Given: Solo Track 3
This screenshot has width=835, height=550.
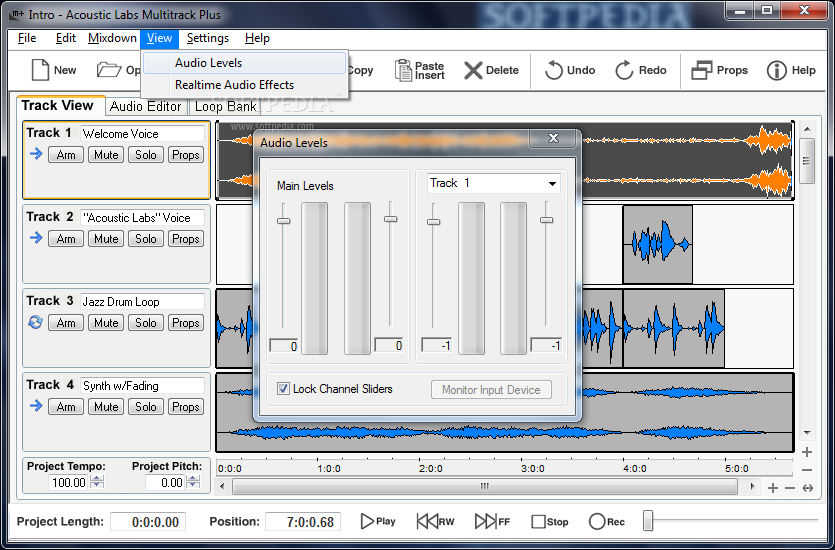Looking at the screenshot, I should pyautogui.click(x=146, y=323).
